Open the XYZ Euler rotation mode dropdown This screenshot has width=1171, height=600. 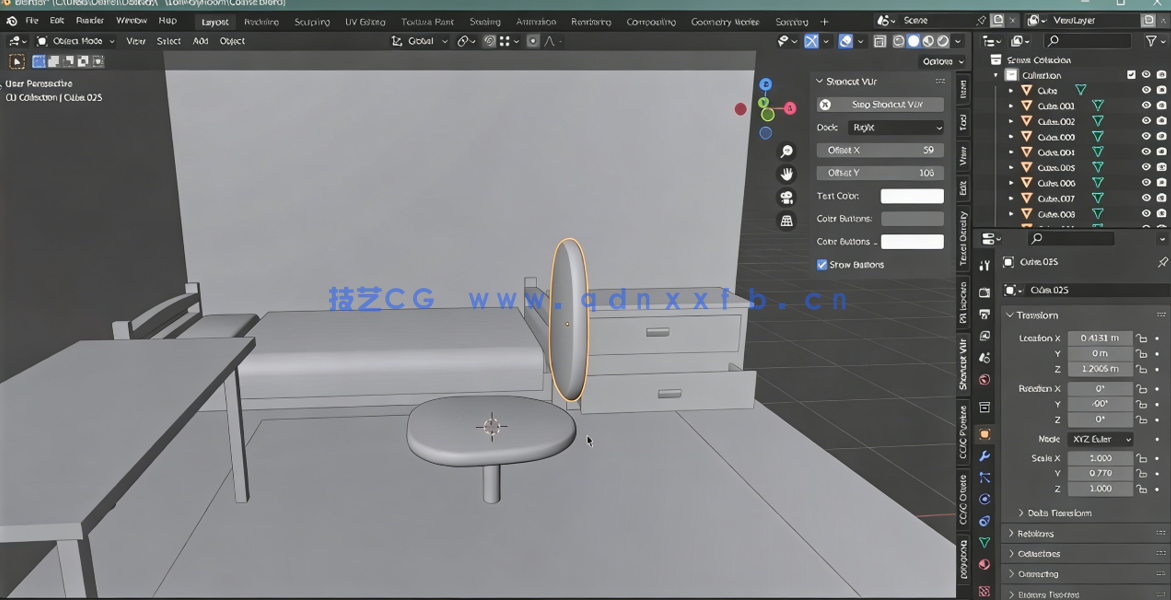pos(1100,438)
